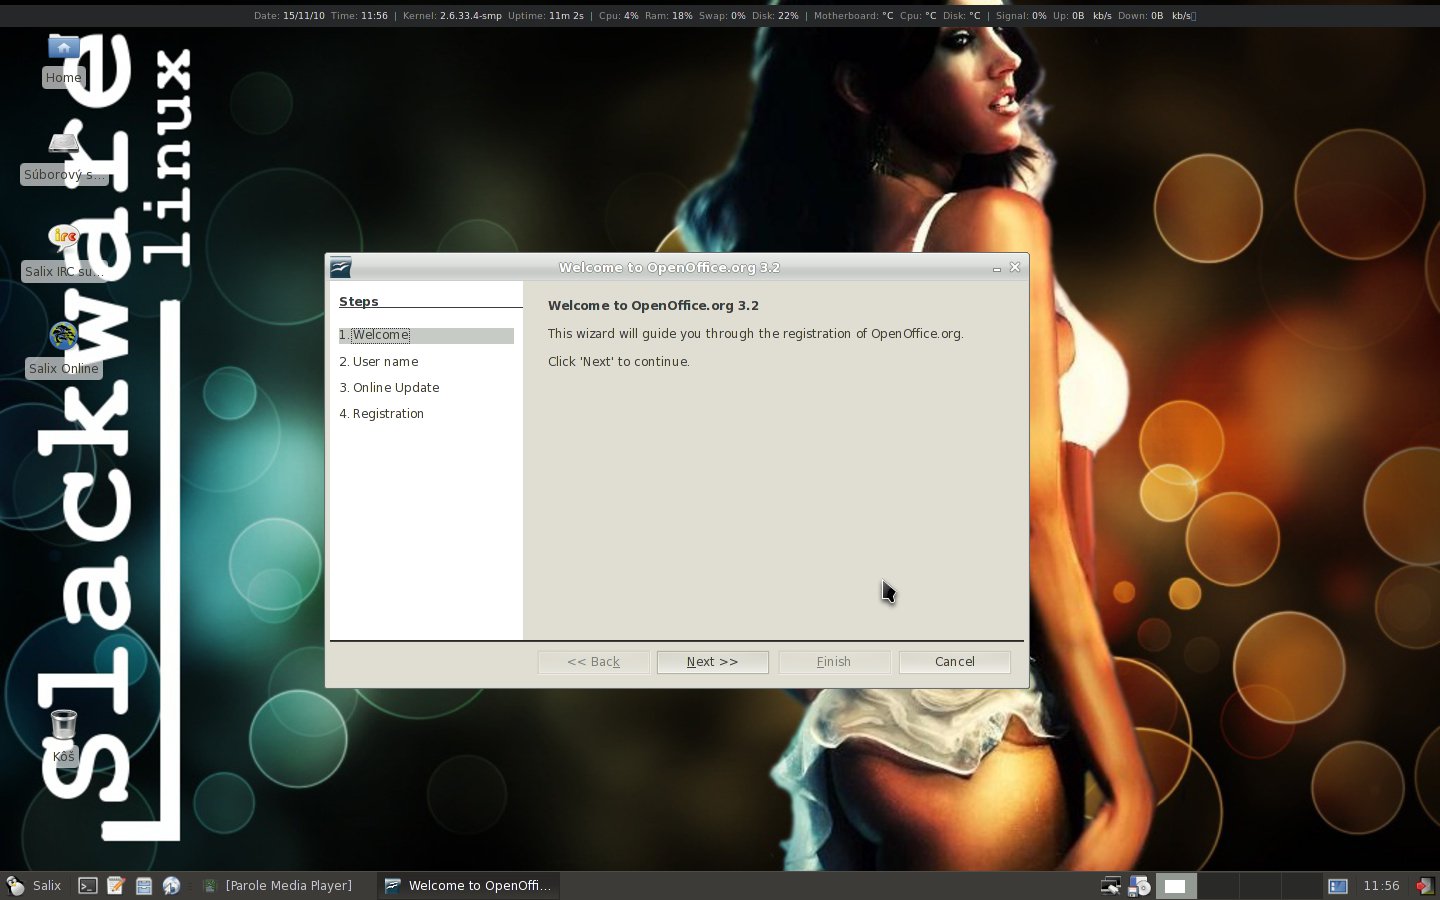Open the Home desktop folder icon

coord(63,59)
